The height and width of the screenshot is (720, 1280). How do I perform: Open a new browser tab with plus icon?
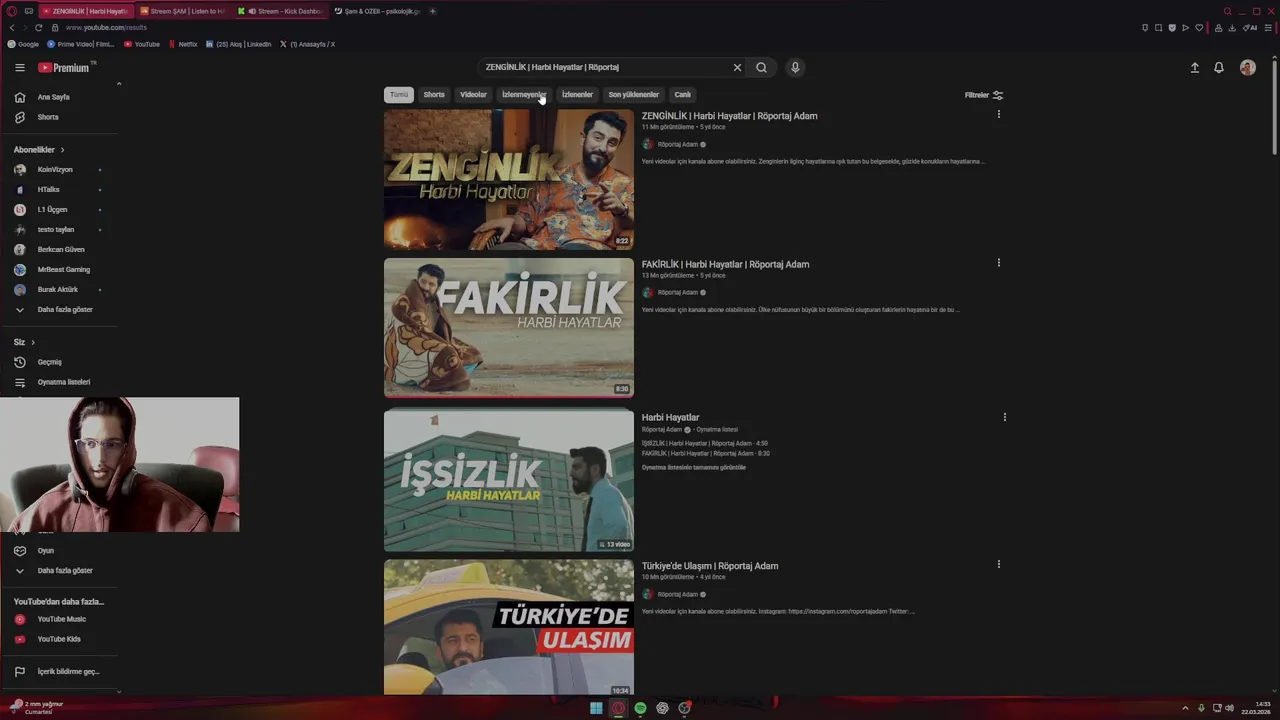pos(432,11)
